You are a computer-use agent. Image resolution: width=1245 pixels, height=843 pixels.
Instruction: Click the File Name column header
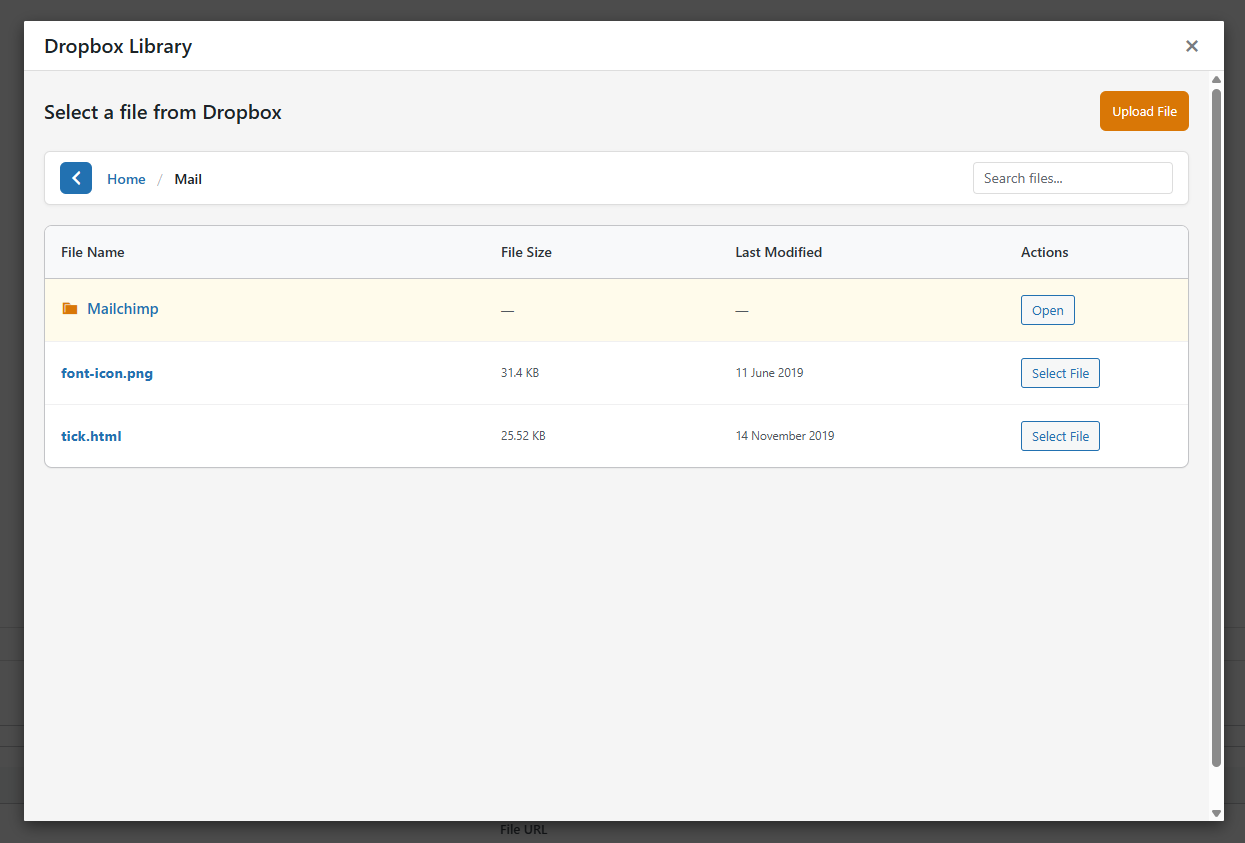(93, 252)
